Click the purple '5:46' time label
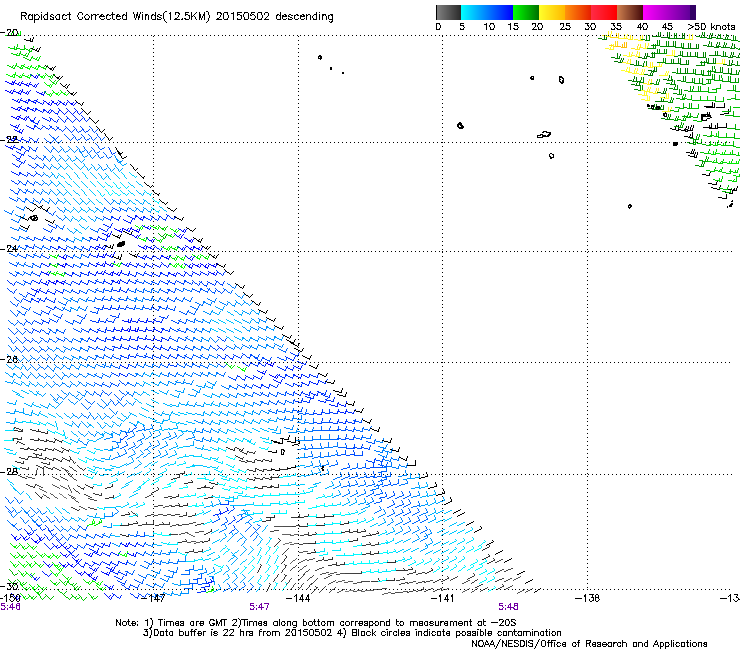 (x=10, y=607)
